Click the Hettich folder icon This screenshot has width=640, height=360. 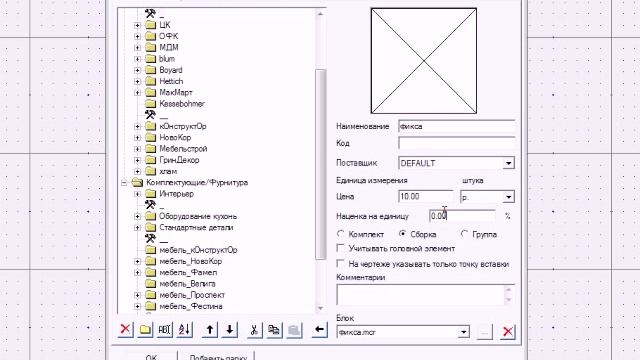(x=151, y=81)
